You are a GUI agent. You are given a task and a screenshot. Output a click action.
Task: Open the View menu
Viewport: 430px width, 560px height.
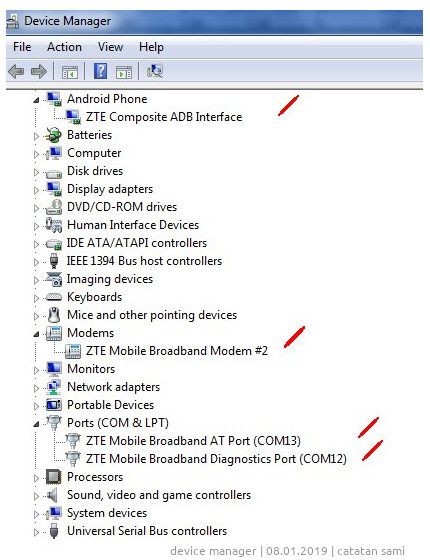(x=110, y=47)
